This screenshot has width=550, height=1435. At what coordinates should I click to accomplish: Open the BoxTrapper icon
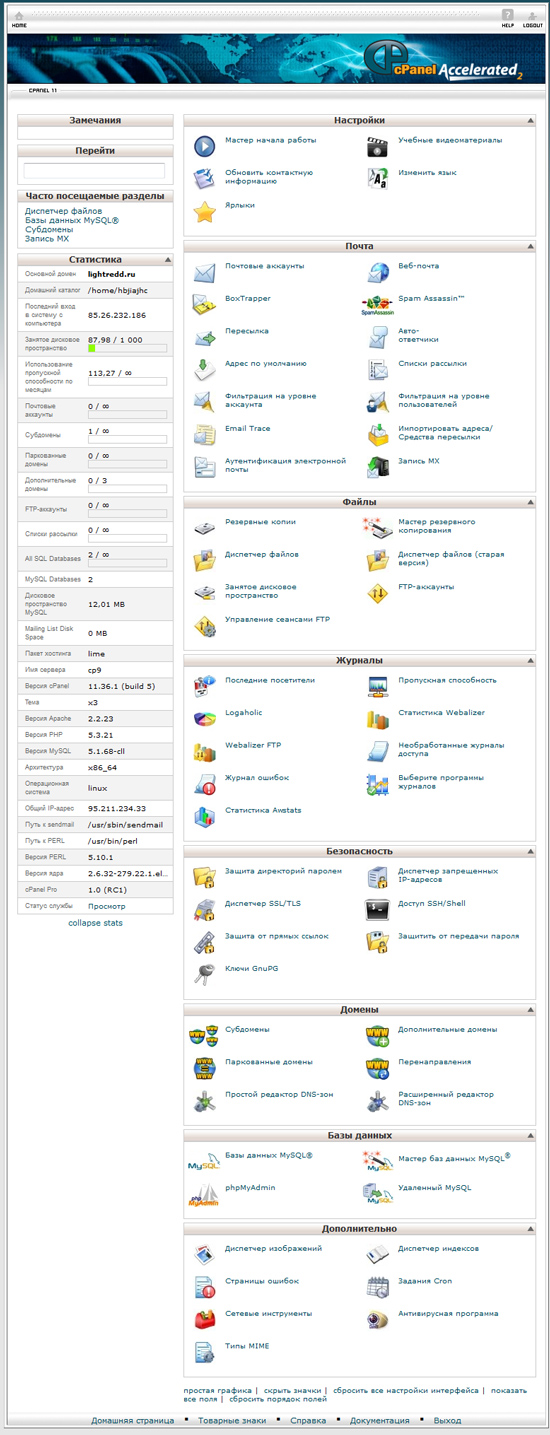coord(204,304)
